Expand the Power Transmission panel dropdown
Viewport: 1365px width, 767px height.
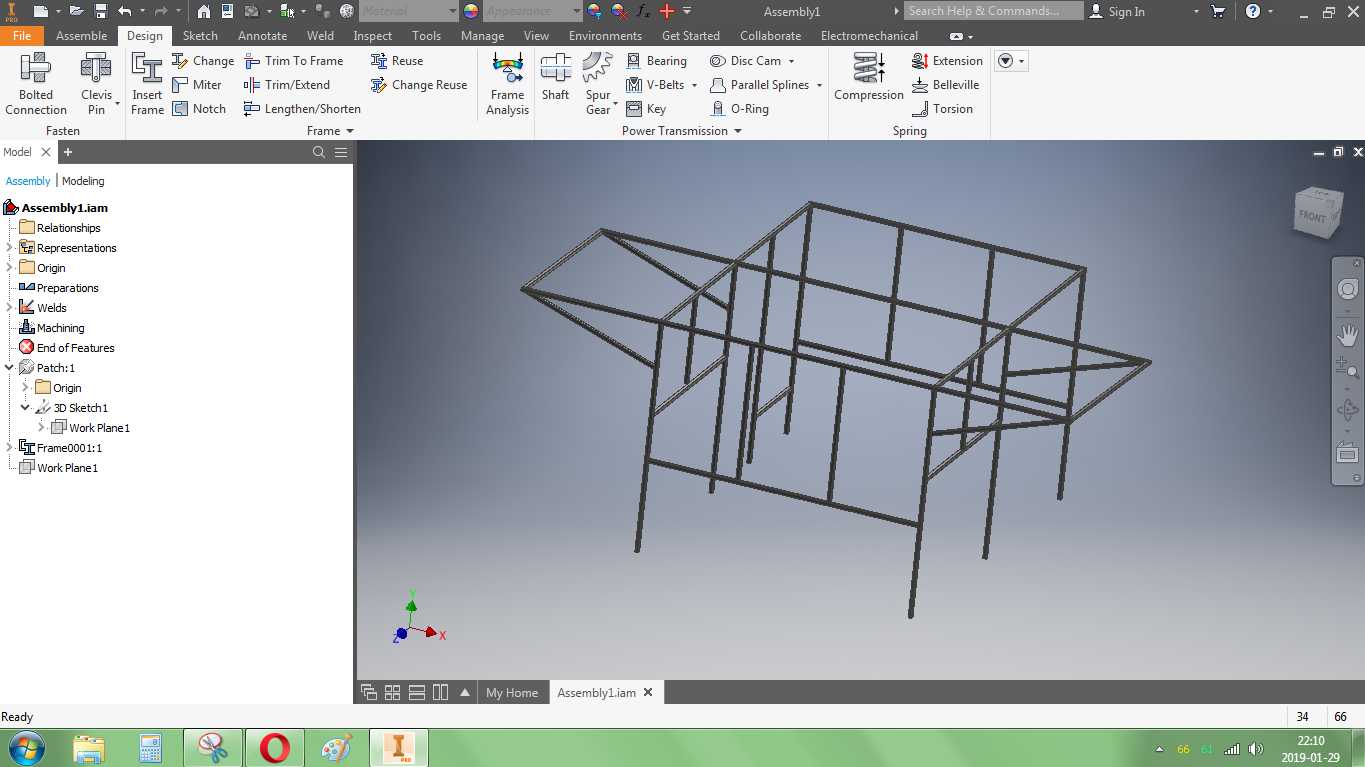pyautogui.click(x=738, y=131)
